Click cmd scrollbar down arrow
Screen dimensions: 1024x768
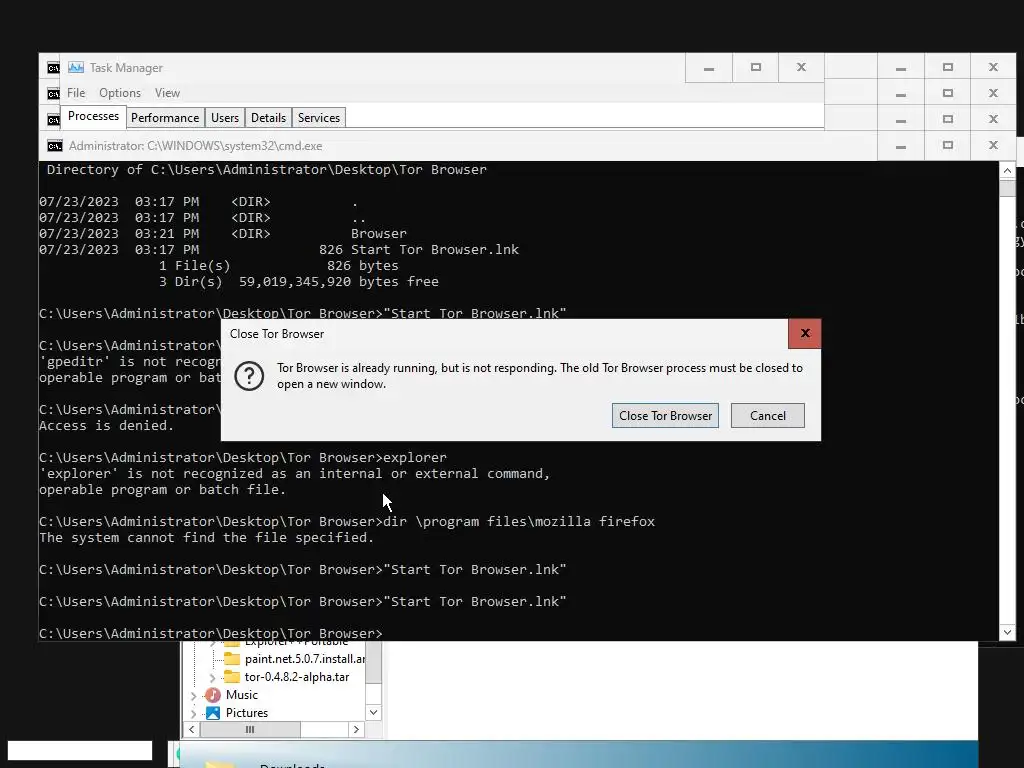1007,632
